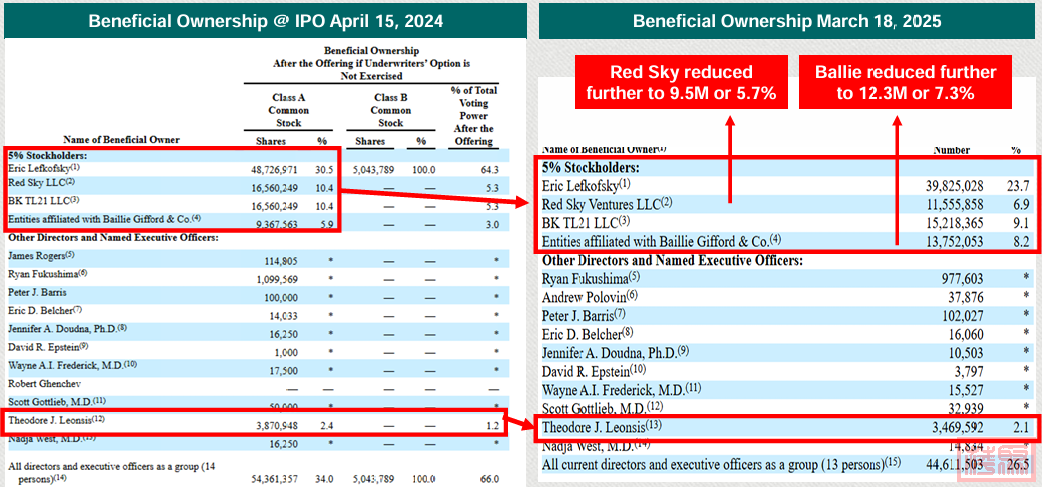This screenshot has width=1042, height=487.
Task: Click '5% Stockholders:' heading in 2025 table
Action: coord(593,167)
